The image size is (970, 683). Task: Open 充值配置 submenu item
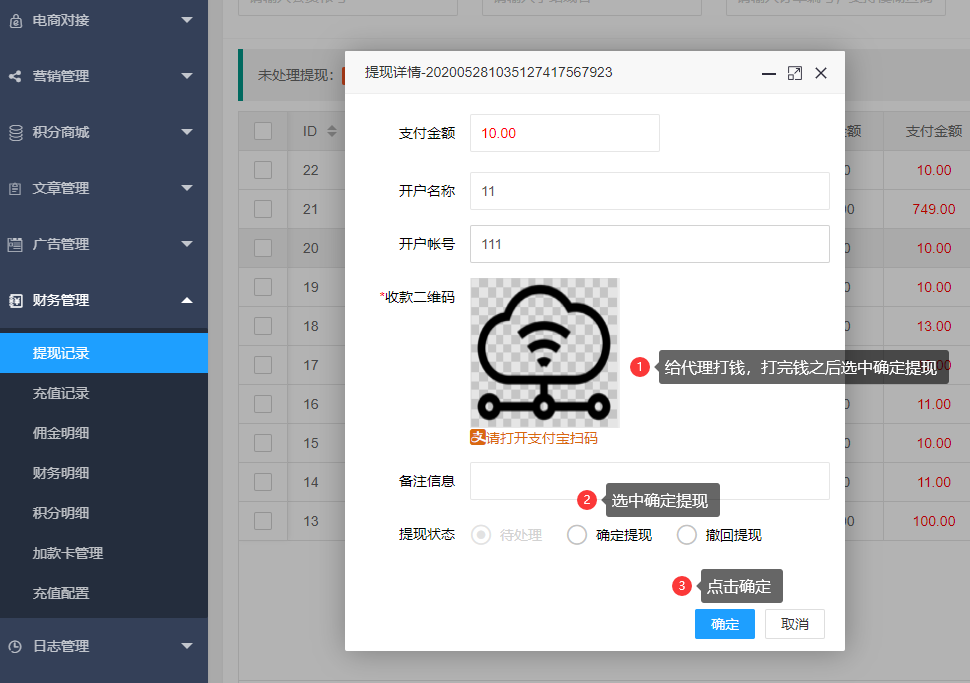tap(104, 593)
